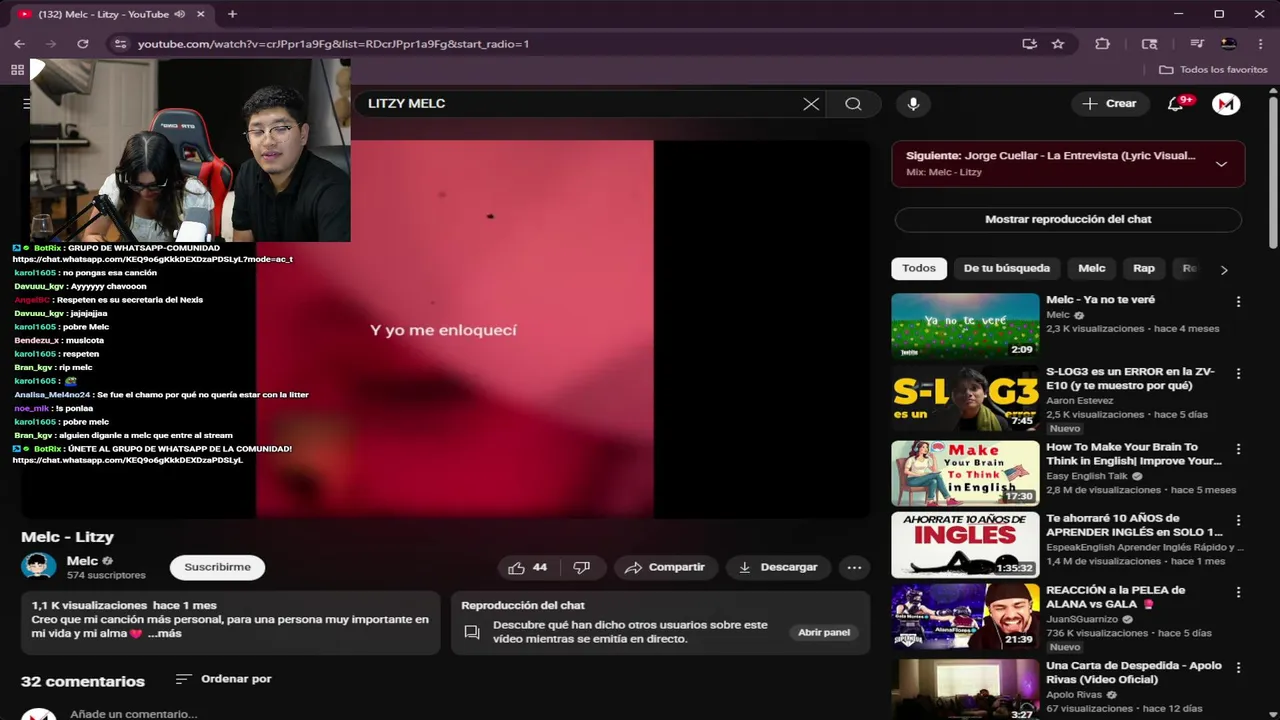Dislike the video
1280x720 pixels.
[x=581, y=567]
